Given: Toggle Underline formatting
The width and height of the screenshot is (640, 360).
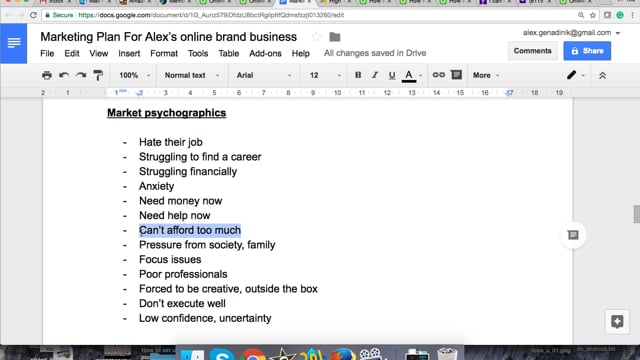Looking at the screenshot, I should coord(392,75).
